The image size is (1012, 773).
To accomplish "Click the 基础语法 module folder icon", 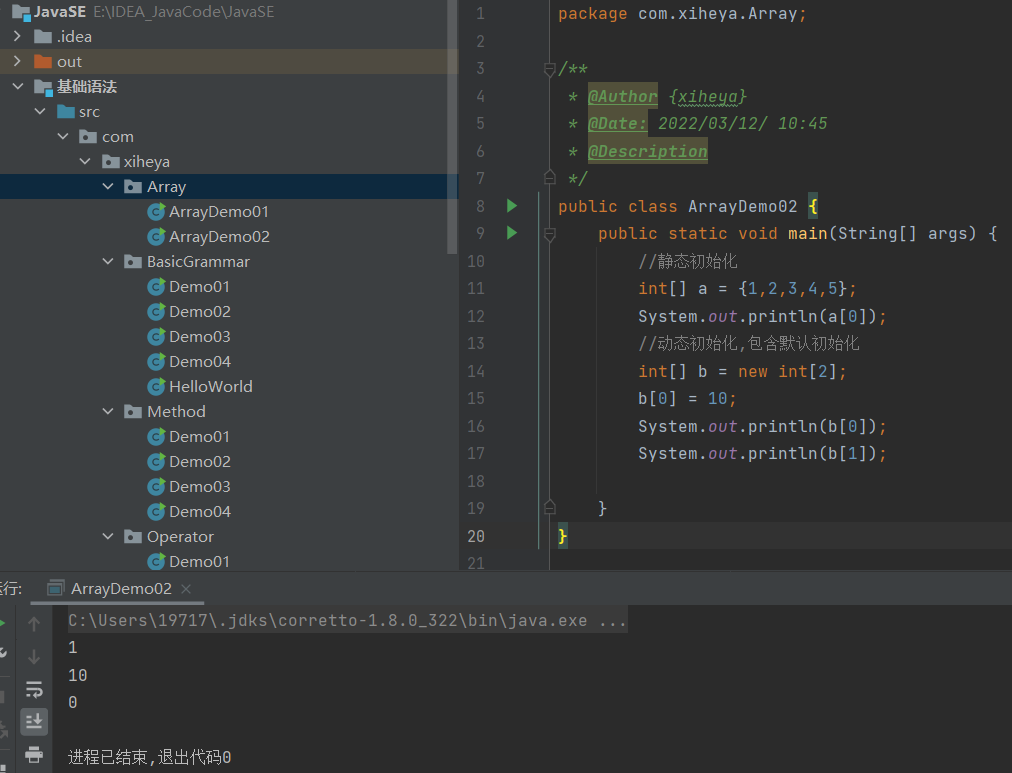I will 43,87.
